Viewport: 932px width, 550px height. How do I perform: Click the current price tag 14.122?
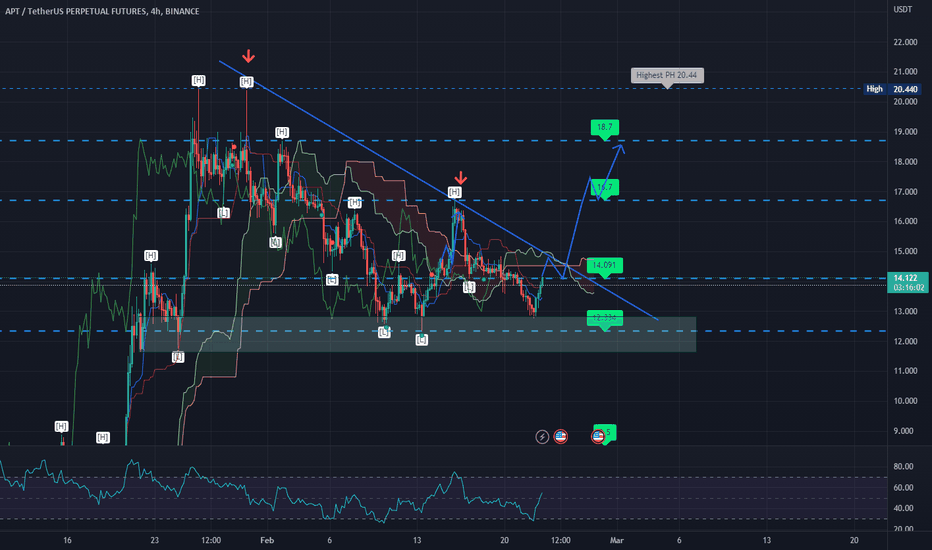905,278
